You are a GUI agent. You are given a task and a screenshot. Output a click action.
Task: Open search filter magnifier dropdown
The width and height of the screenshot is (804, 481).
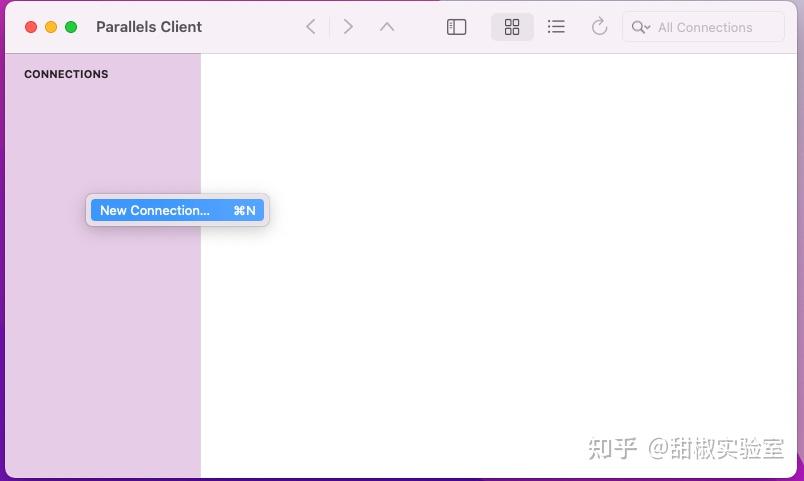pos(641,27)
